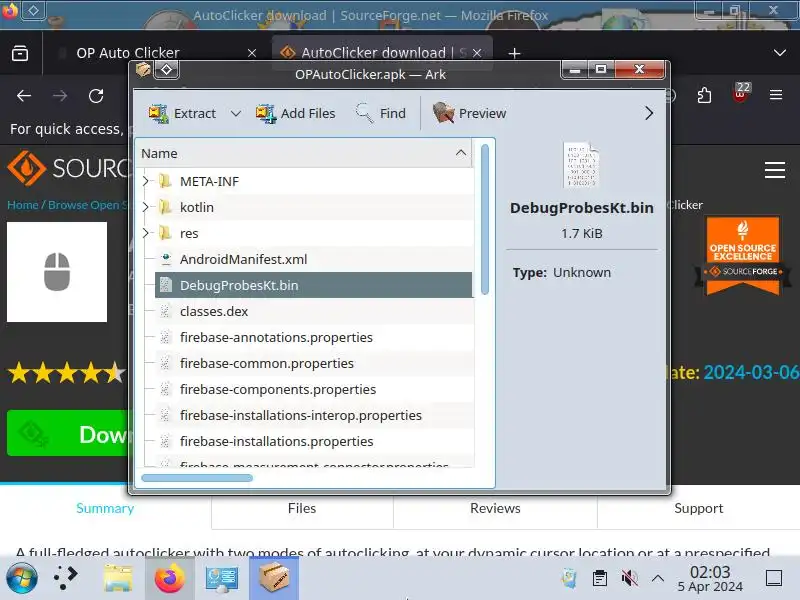800x600 pixels.
Task: Click the clipboard tray icon
Action: coord(599,578)
